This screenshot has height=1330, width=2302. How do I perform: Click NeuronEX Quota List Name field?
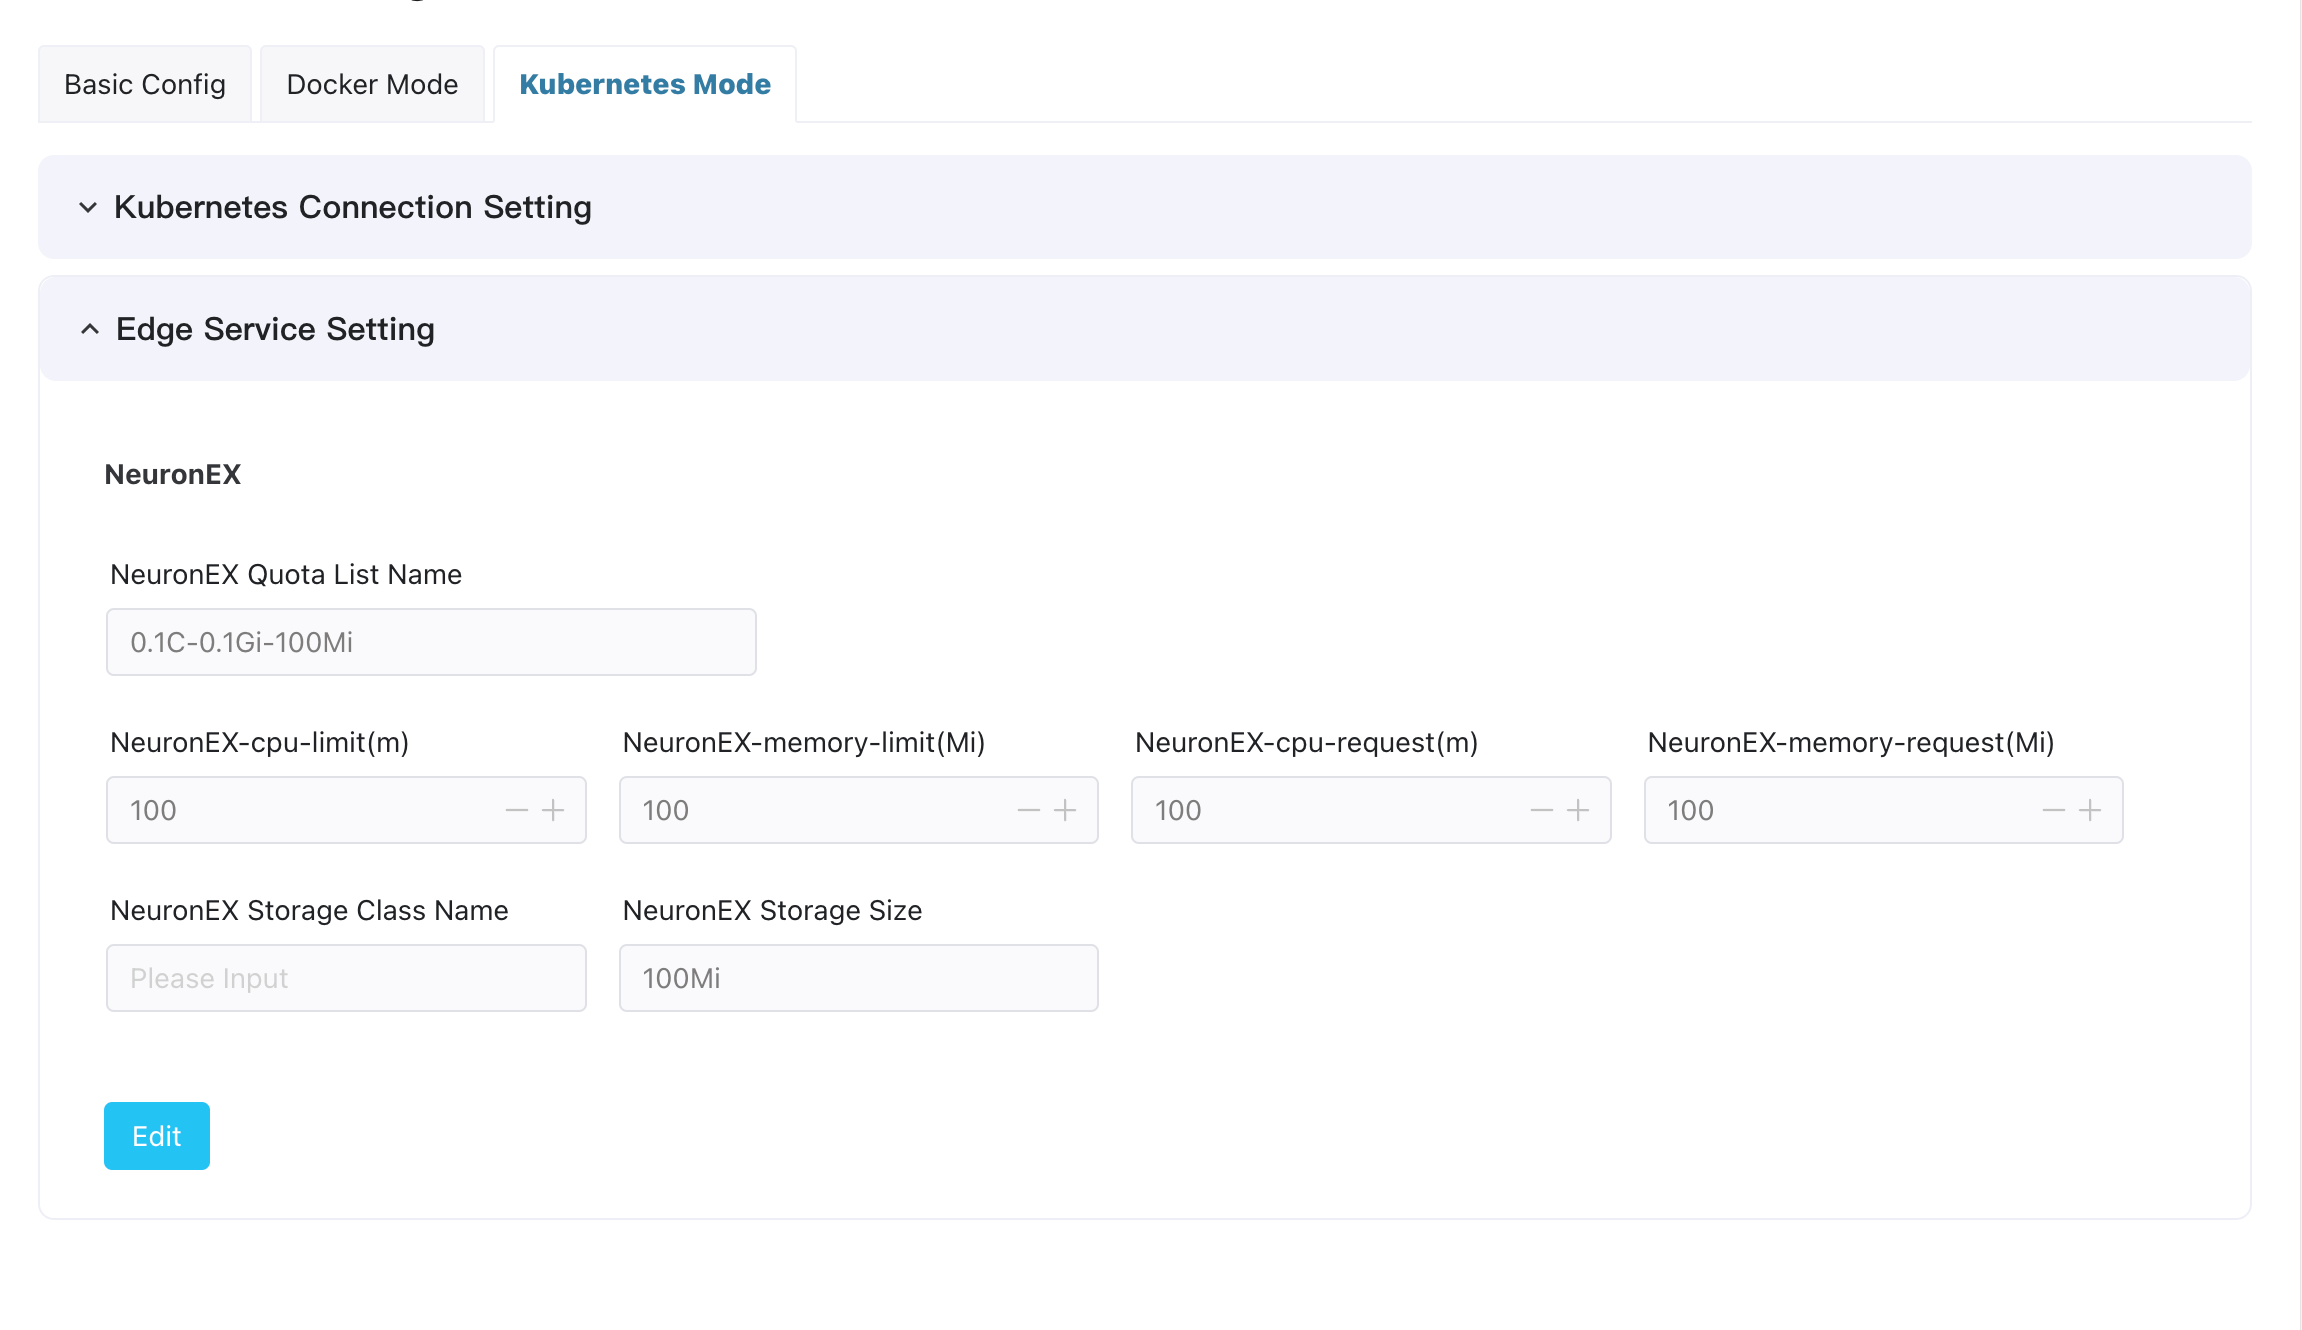pos(431,642)
